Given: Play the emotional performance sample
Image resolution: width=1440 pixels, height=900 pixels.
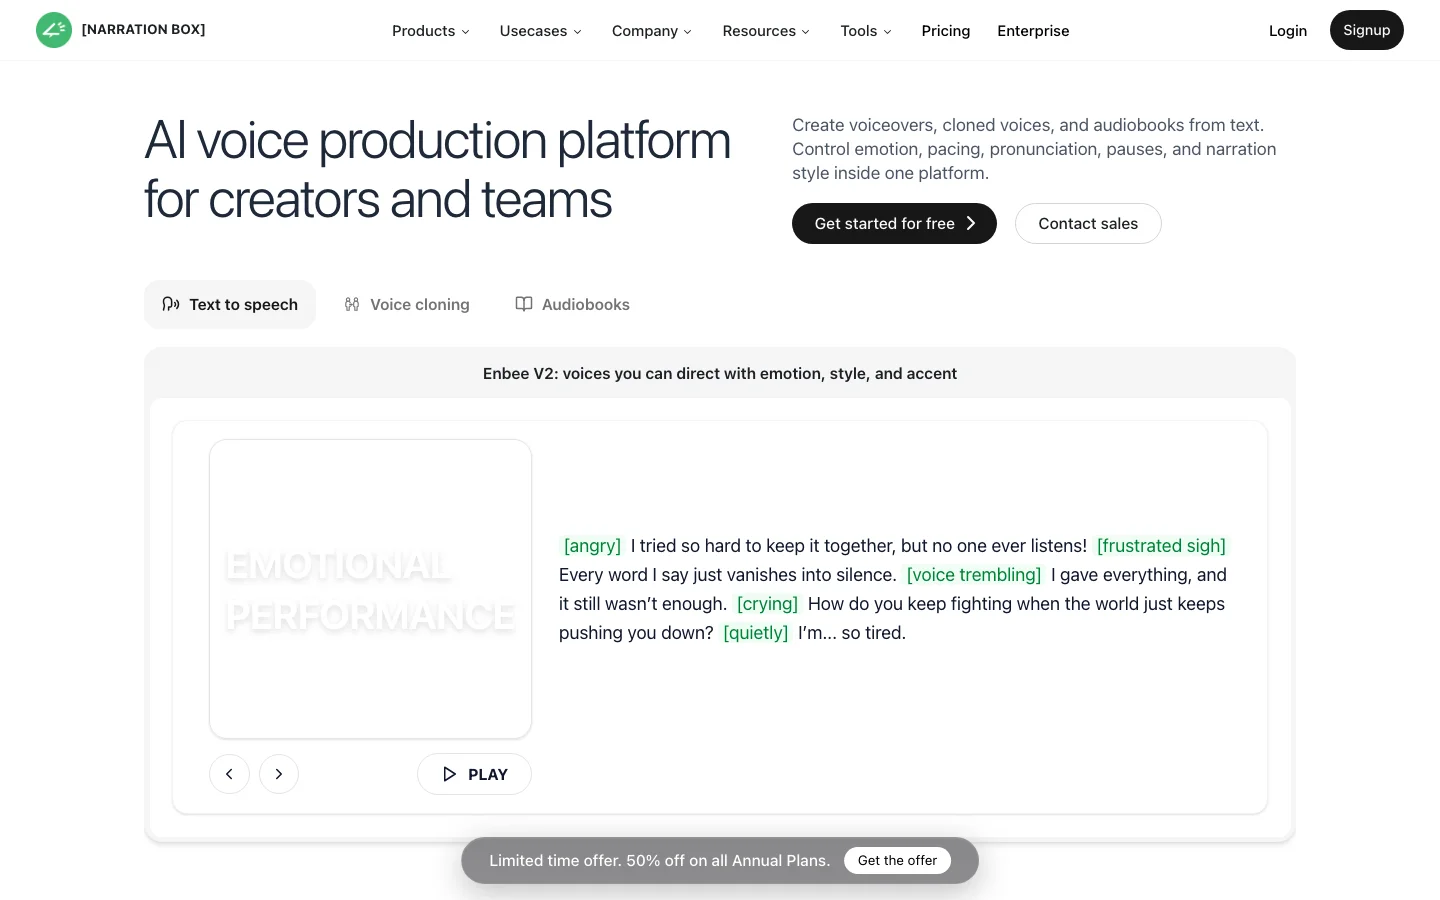Looking at the screenshot, I should tap(474, 774).
